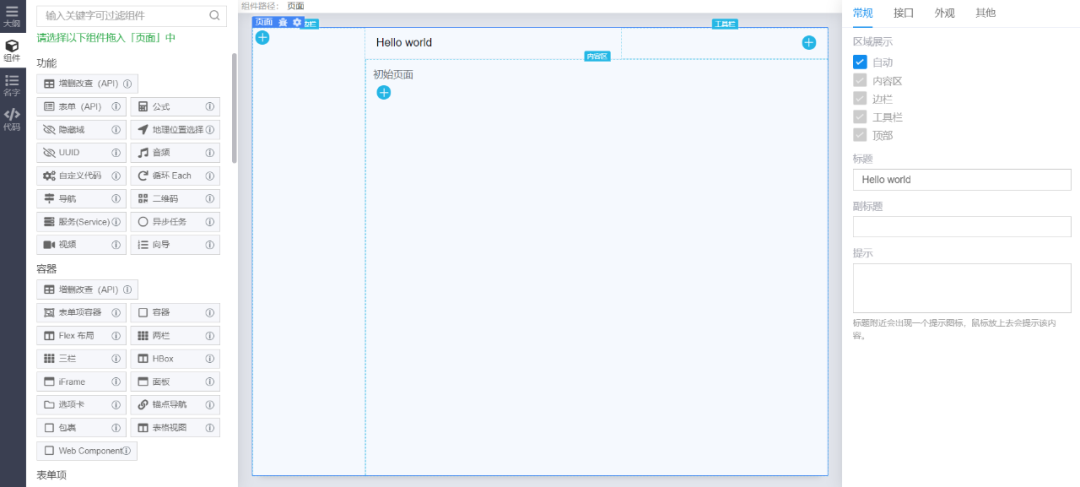Image resolution: width=1080 pixels, height=487 pixels.
Task: Uncheck the 自动 region checkbox
Action: tap(860, 62)
